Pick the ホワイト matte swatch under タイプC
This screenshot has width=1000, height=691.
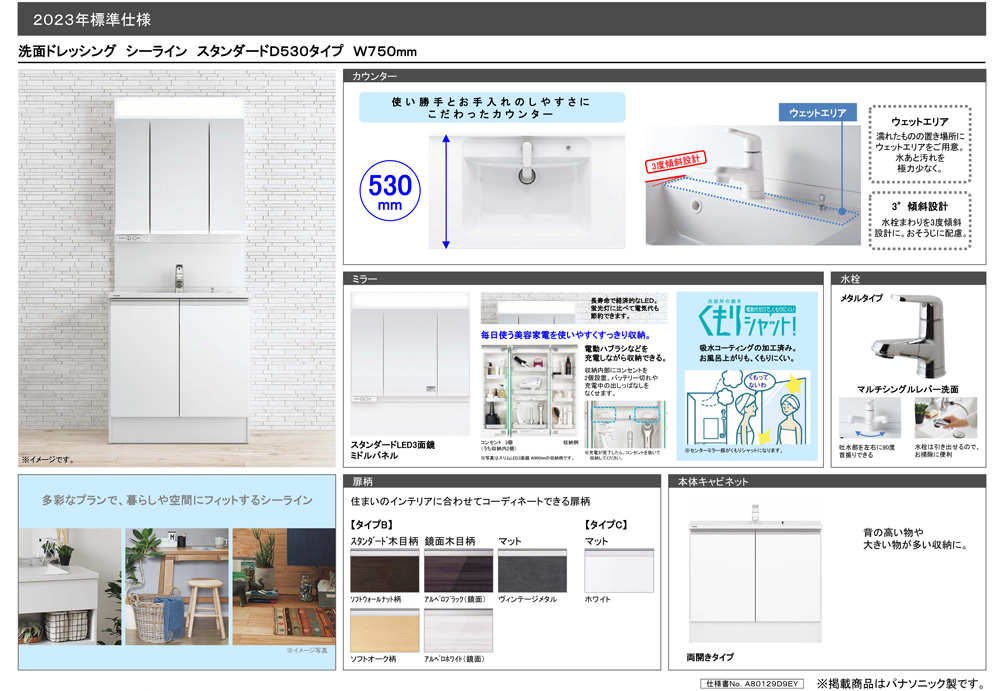coord(619,570)
